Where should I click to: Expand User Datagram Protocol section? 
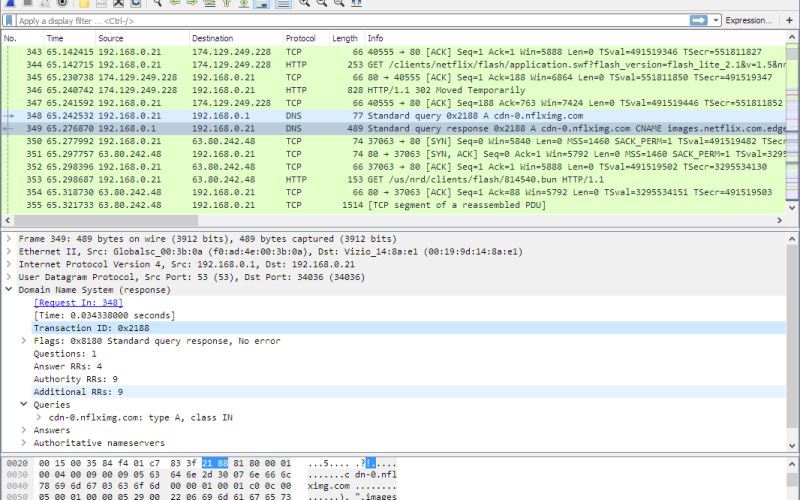(9, 277)
